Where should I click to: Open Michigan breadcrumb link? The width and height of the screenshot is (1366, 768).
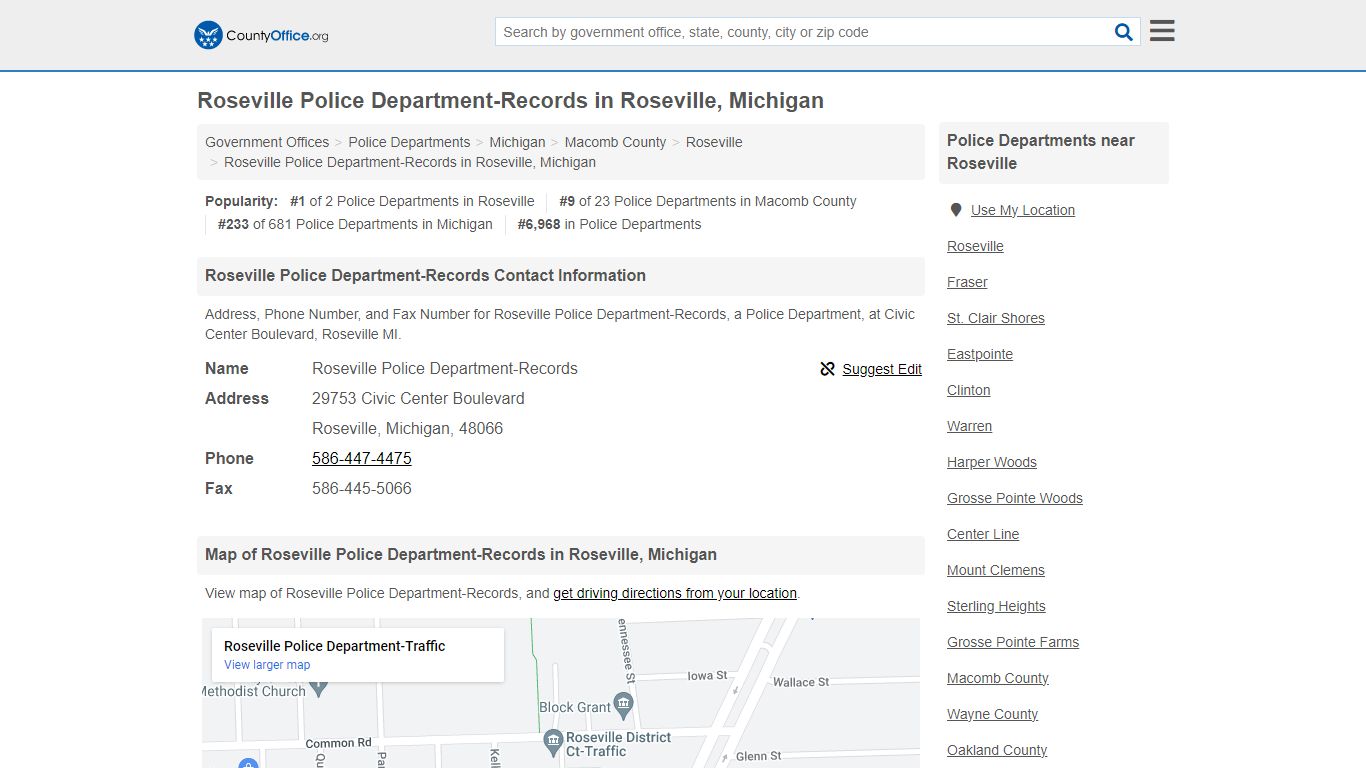click(517, 142)
